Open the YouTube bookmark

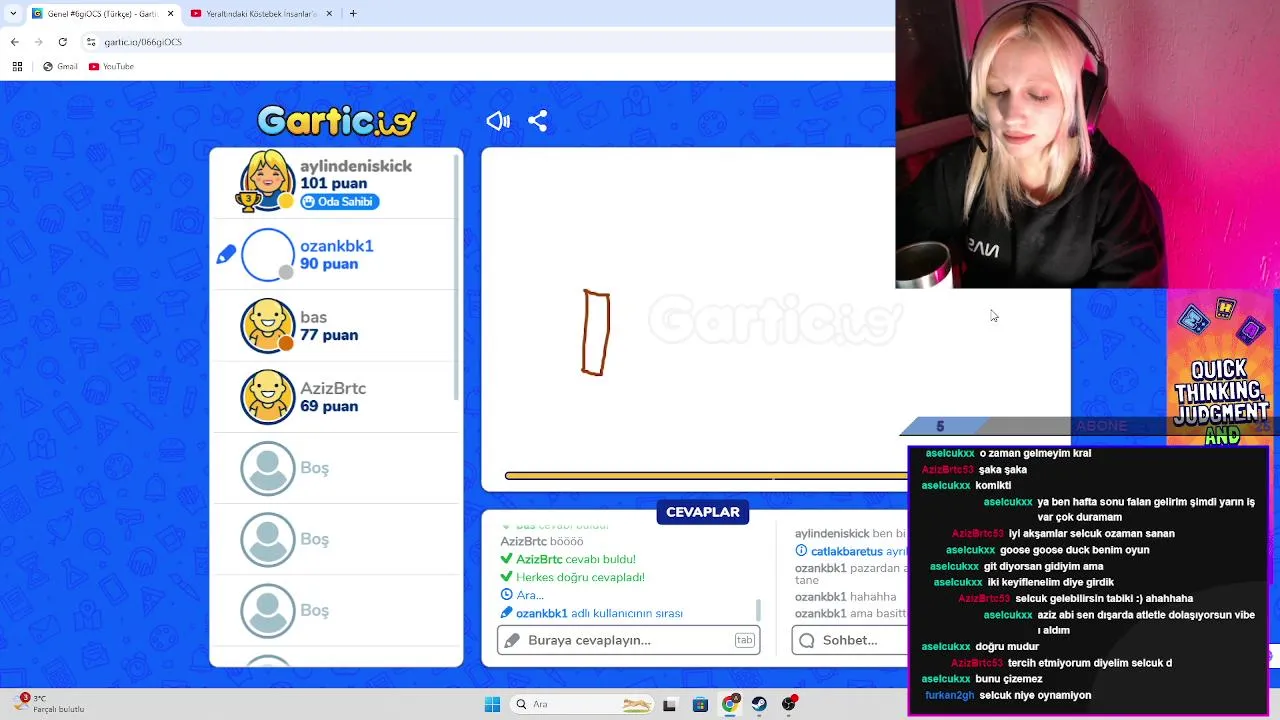click(111, 66)
